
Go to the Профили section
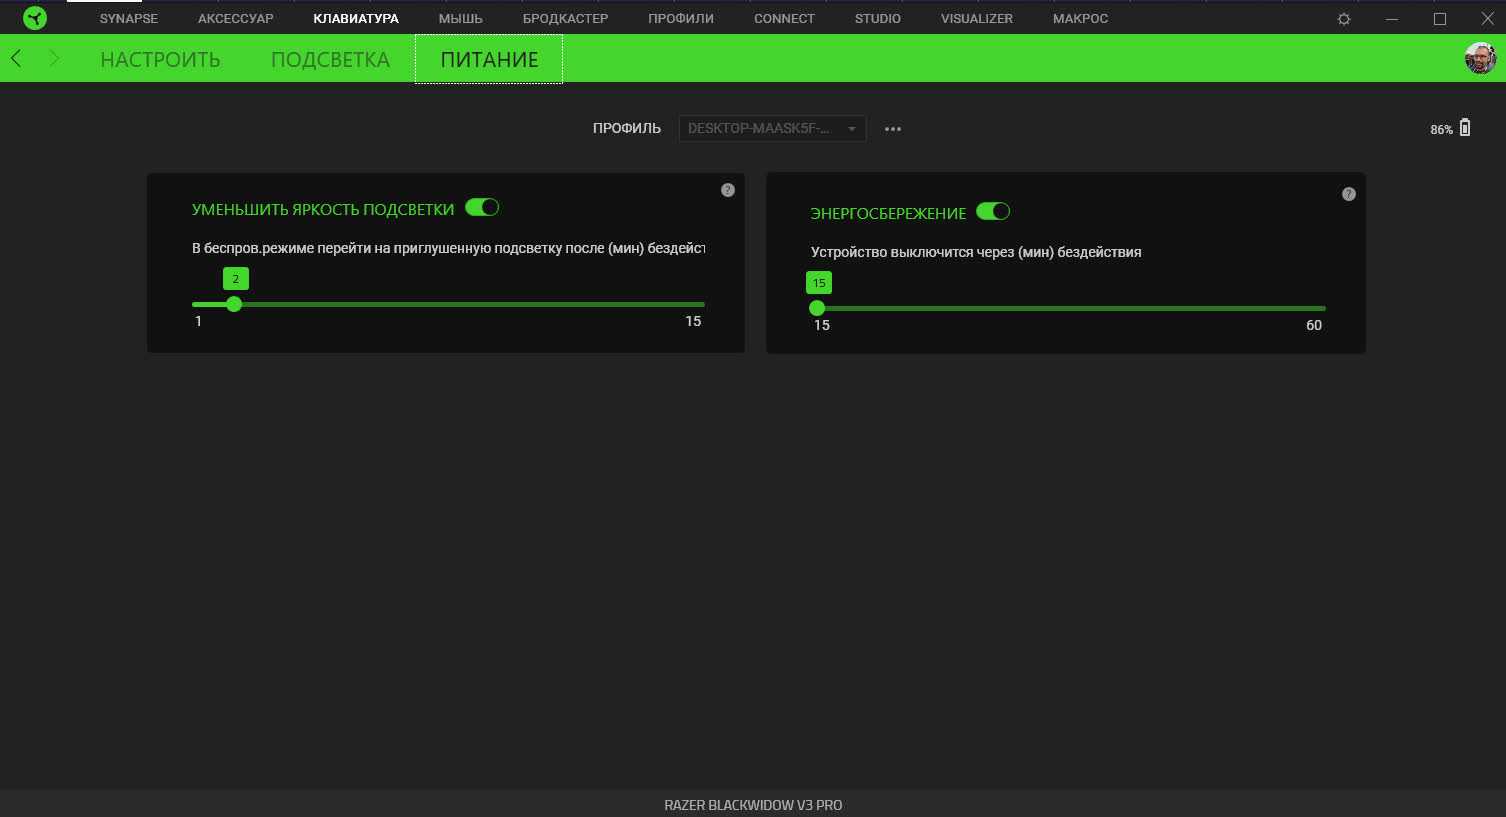click(x=681, y=19)
